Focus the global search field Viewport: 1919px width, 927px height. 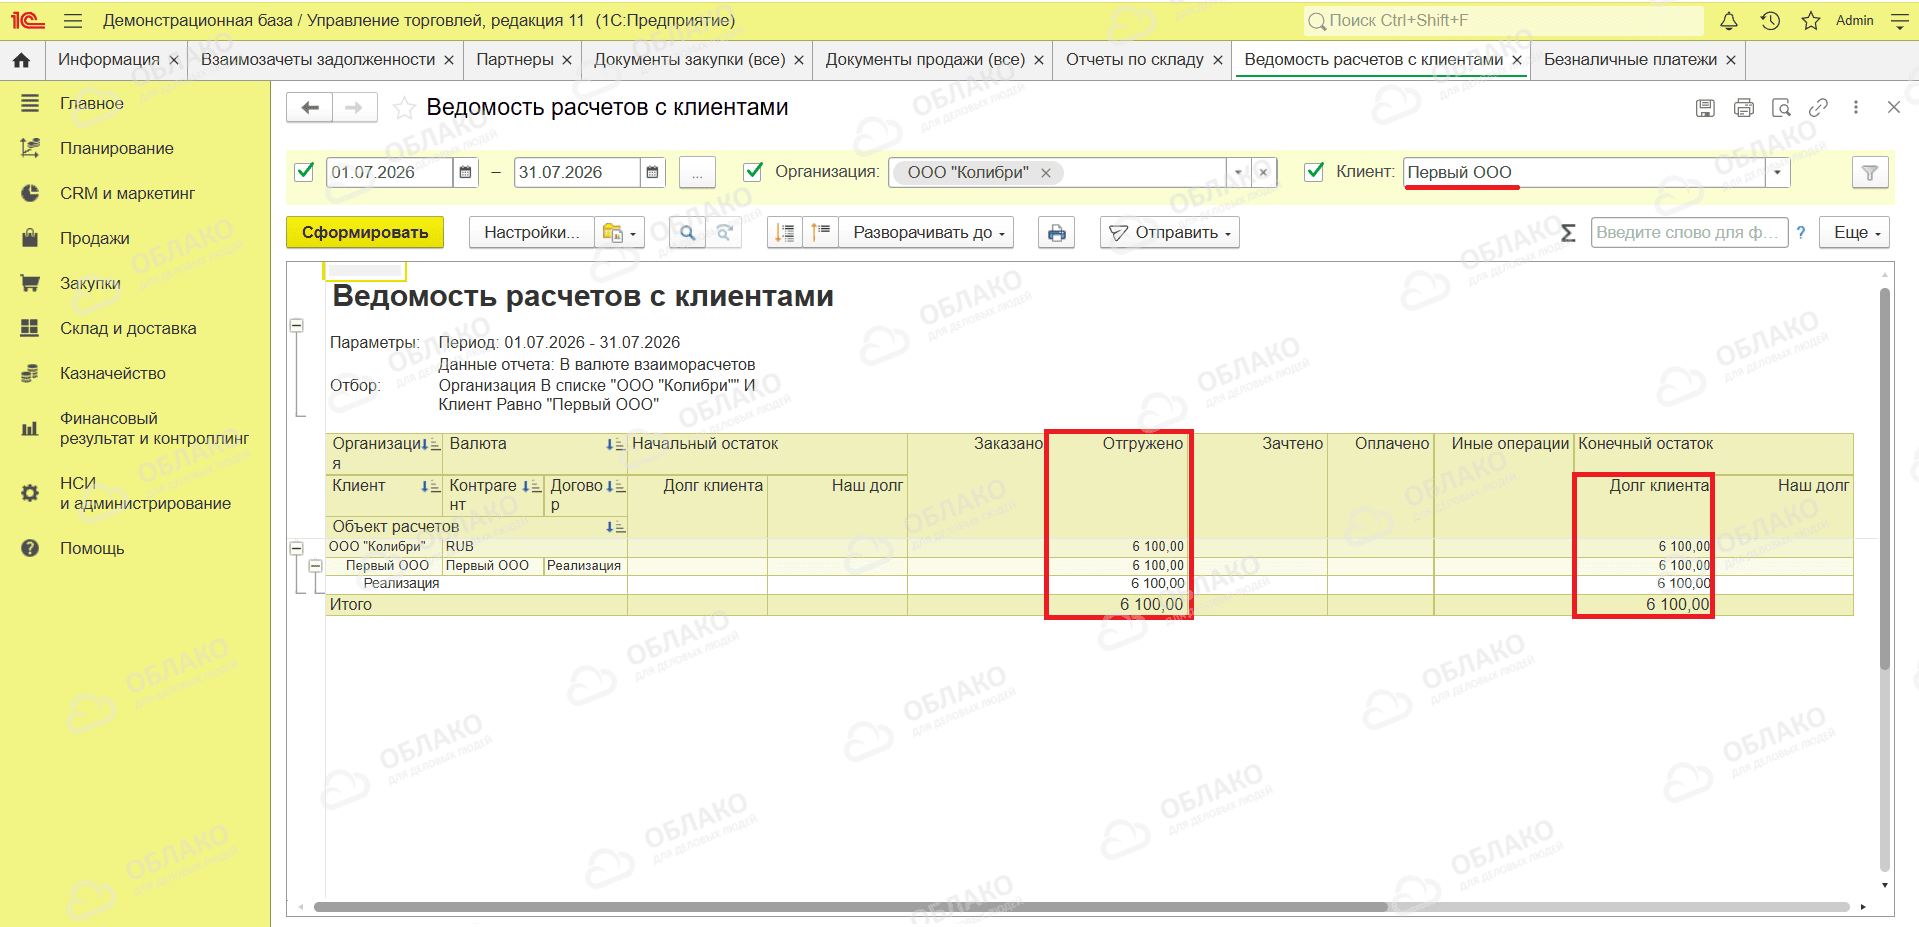point(1504,20)
